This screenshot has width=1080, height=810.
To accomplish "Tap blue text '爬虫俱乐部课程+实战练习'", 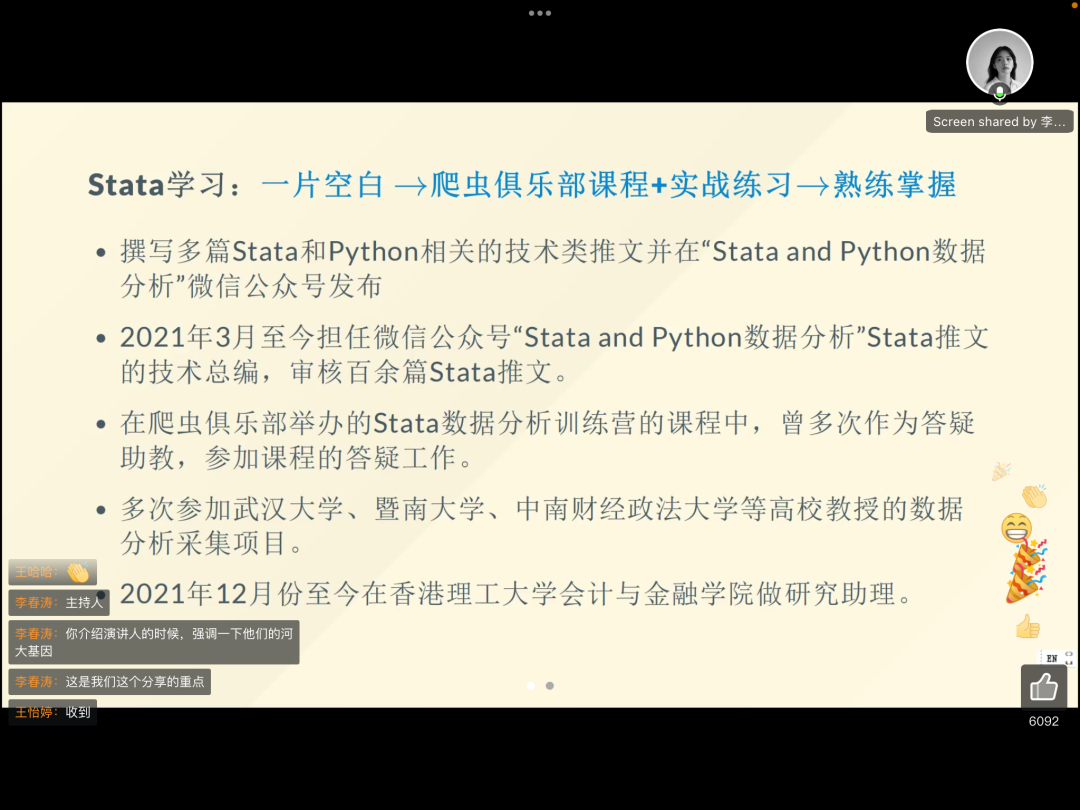I will coord(611,185).
